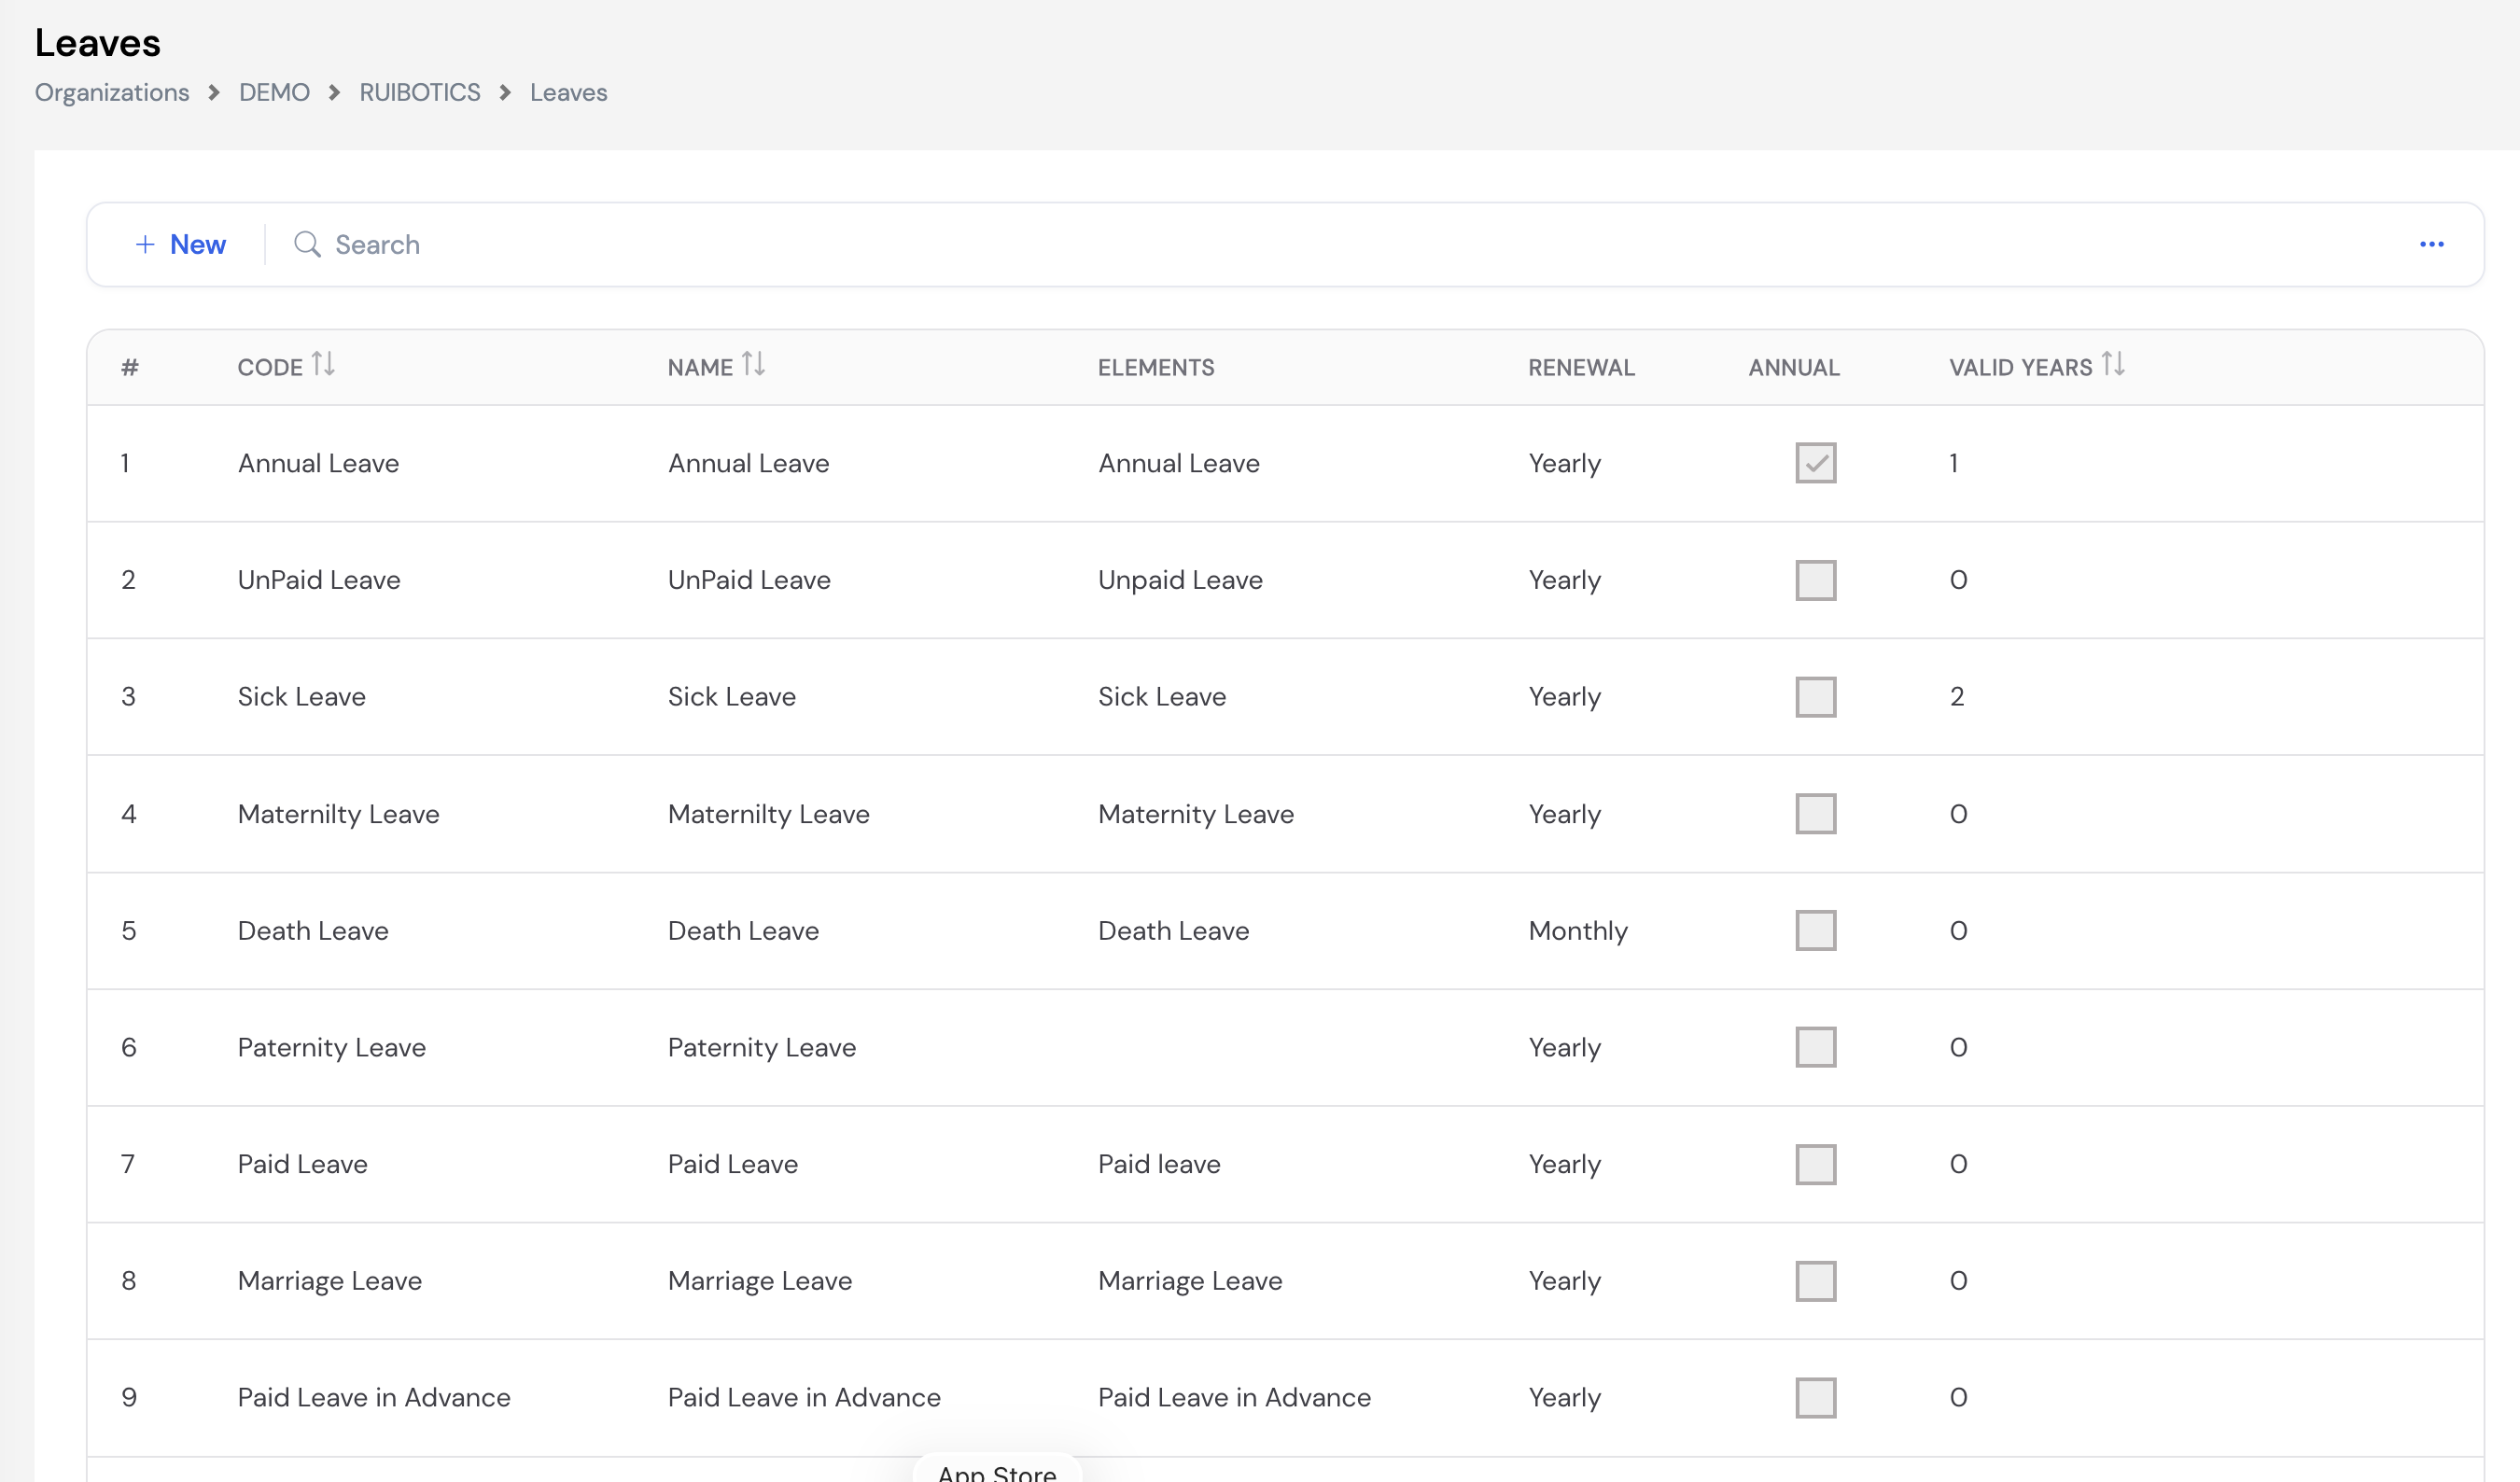The width and height of the screenshot is (2520, 1482).
Task: Click the Paid leave elements cell
Action: coord(1159,1164)
